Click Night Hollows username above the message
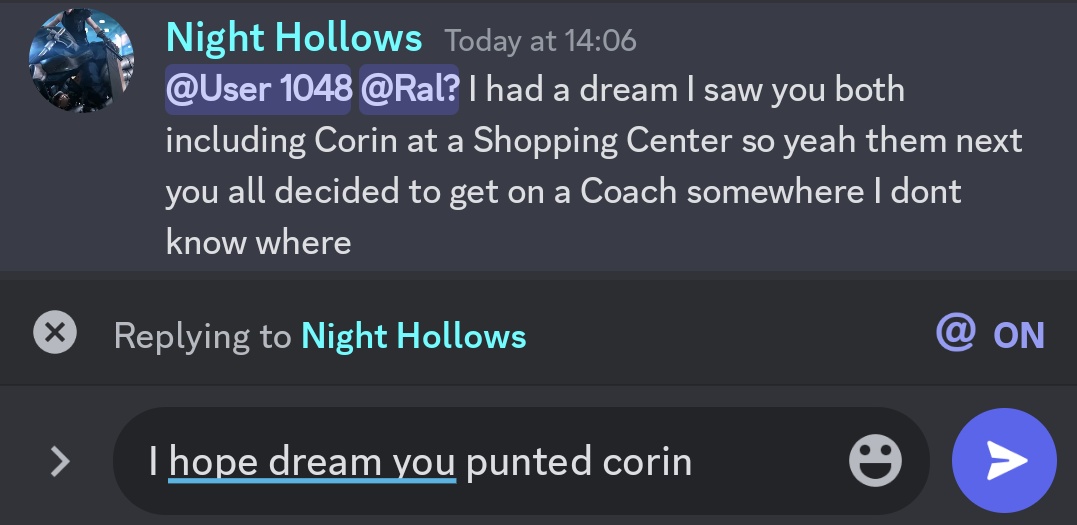This screenshot has width=1077, height=525. 294,39
